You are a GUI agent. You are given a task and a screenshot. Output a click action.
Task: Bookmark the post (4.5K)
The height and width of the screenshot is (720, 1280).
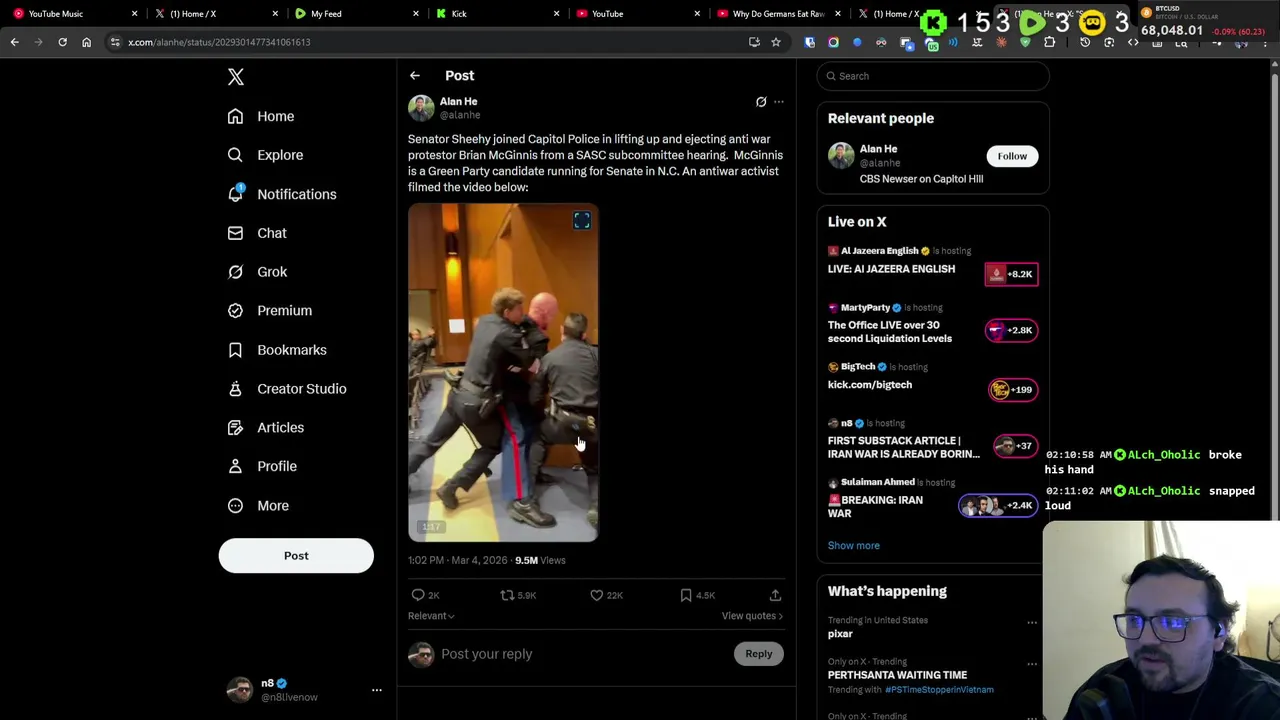click(697, 595)
